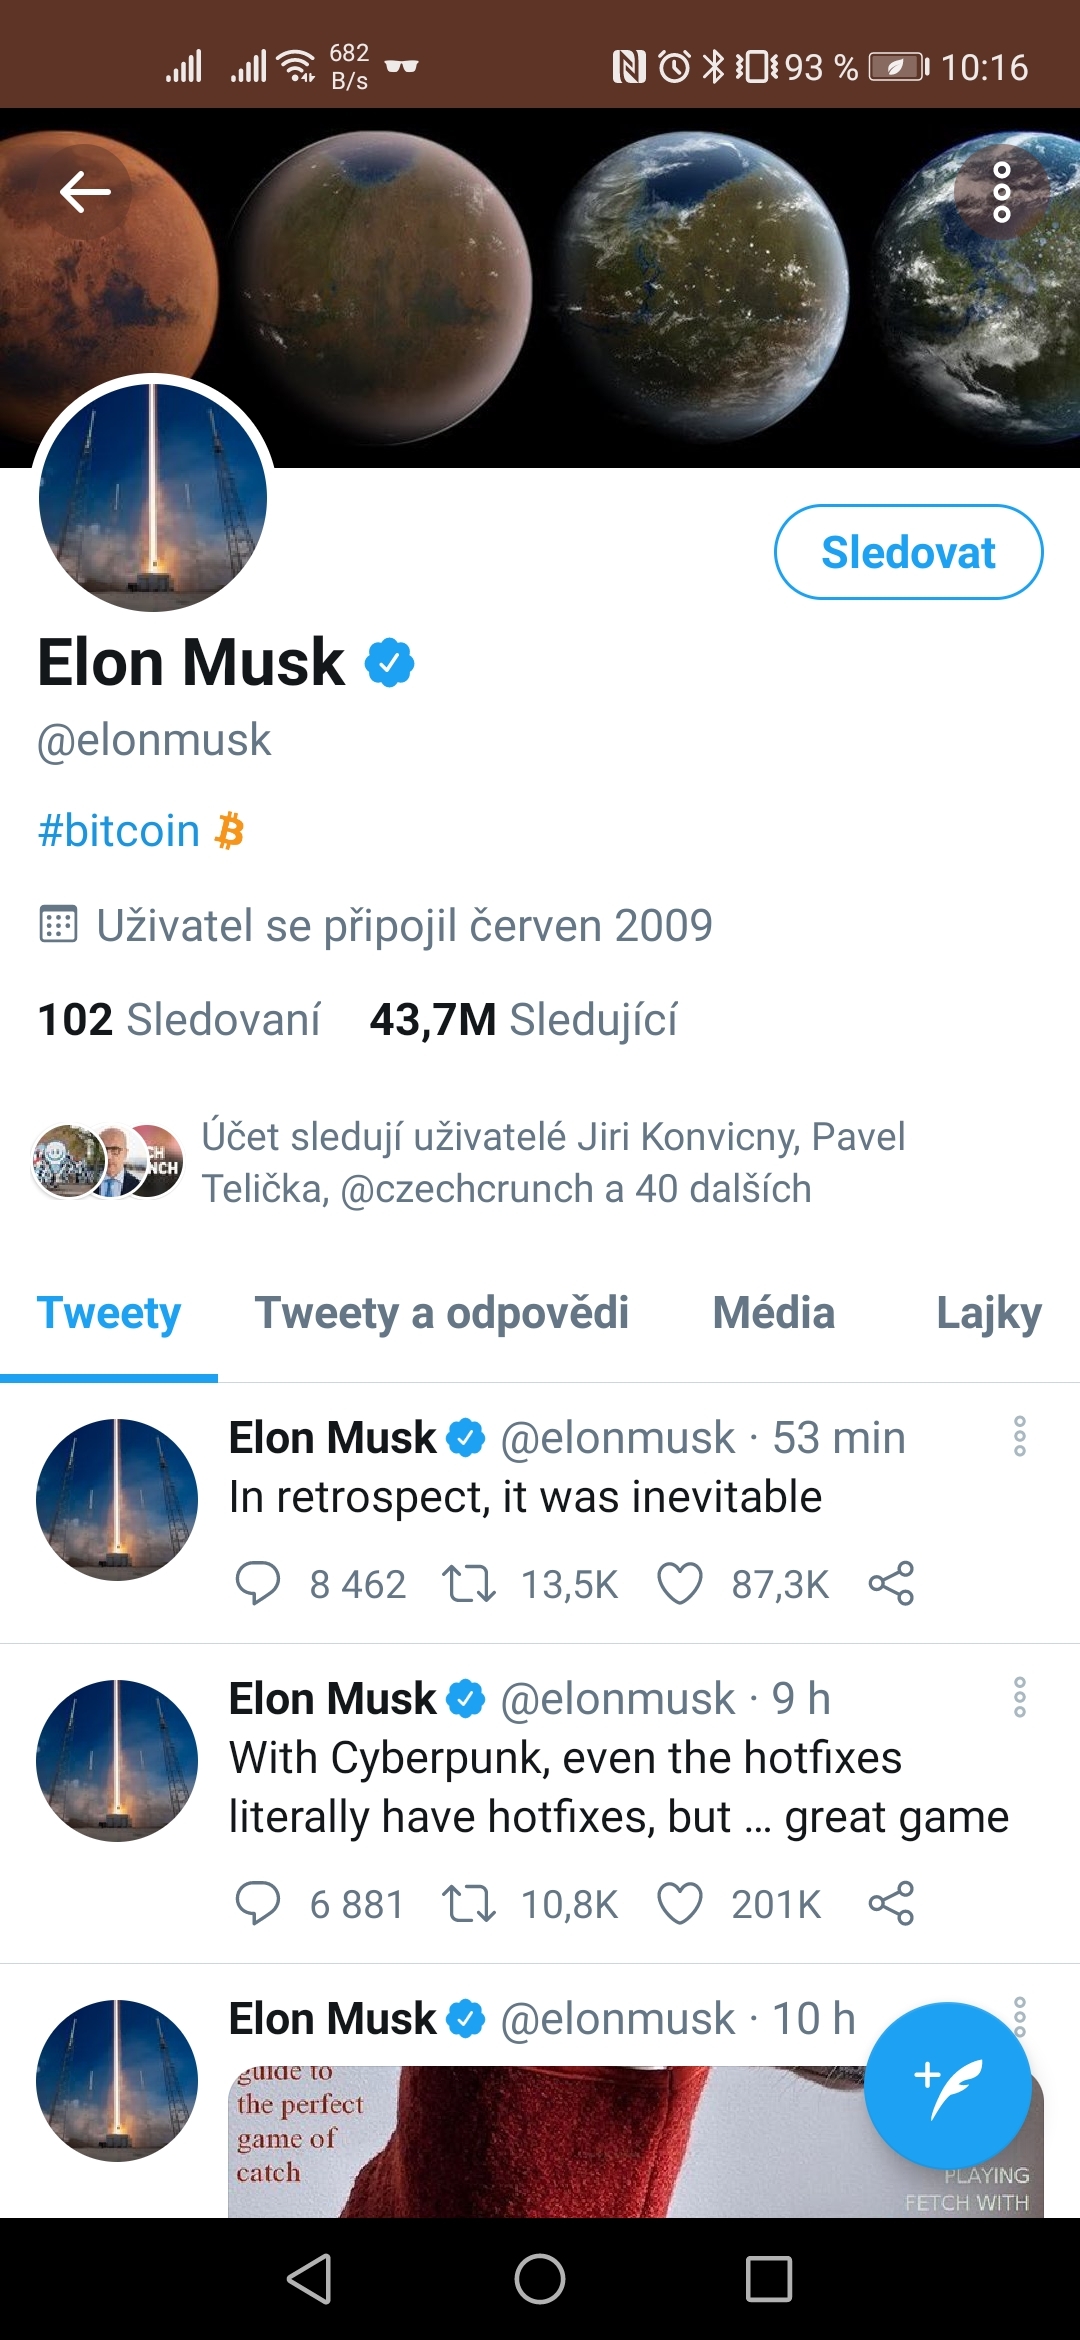The image size is (1080, 2340).
Task: Tap the compose tweet floating button
Action: (947, 2085)
